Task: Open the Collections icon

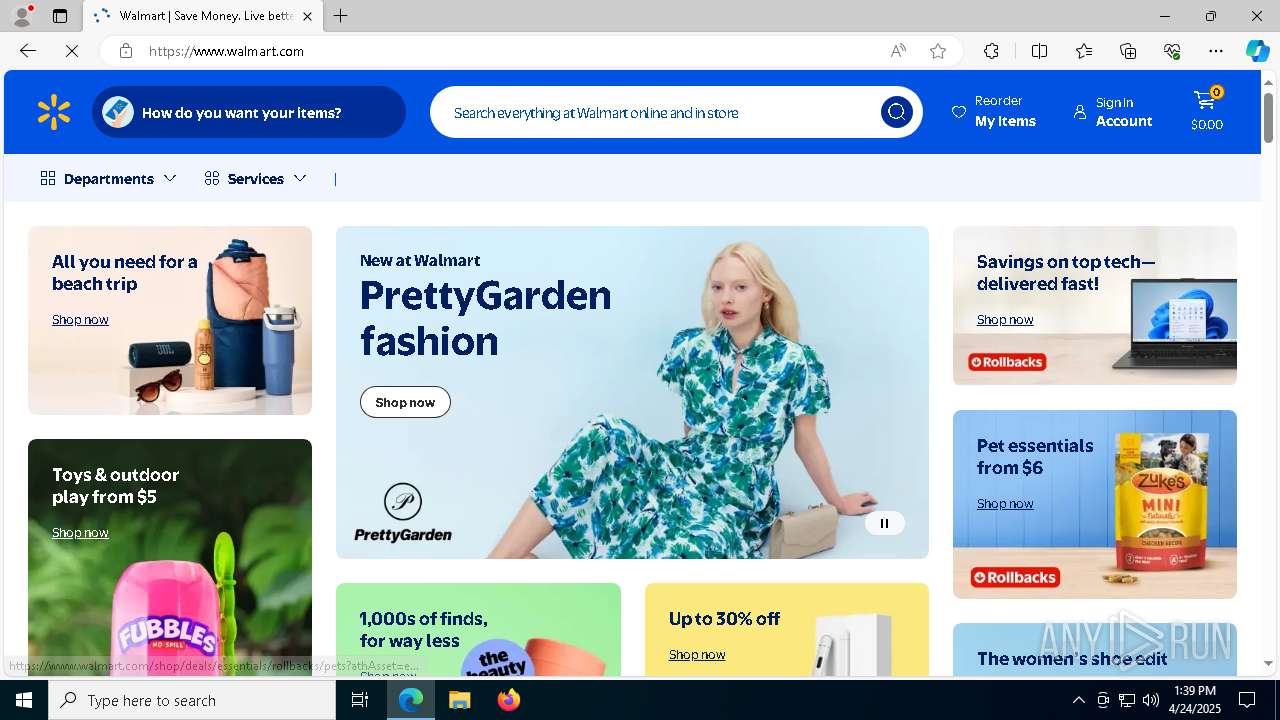Action: [1128, 51]
